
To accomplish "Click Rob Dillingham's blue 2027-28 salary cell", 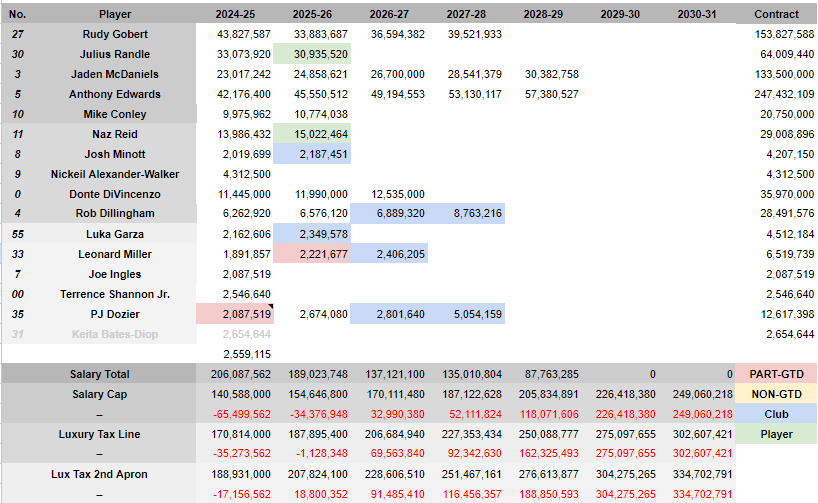I will point(466,214).
